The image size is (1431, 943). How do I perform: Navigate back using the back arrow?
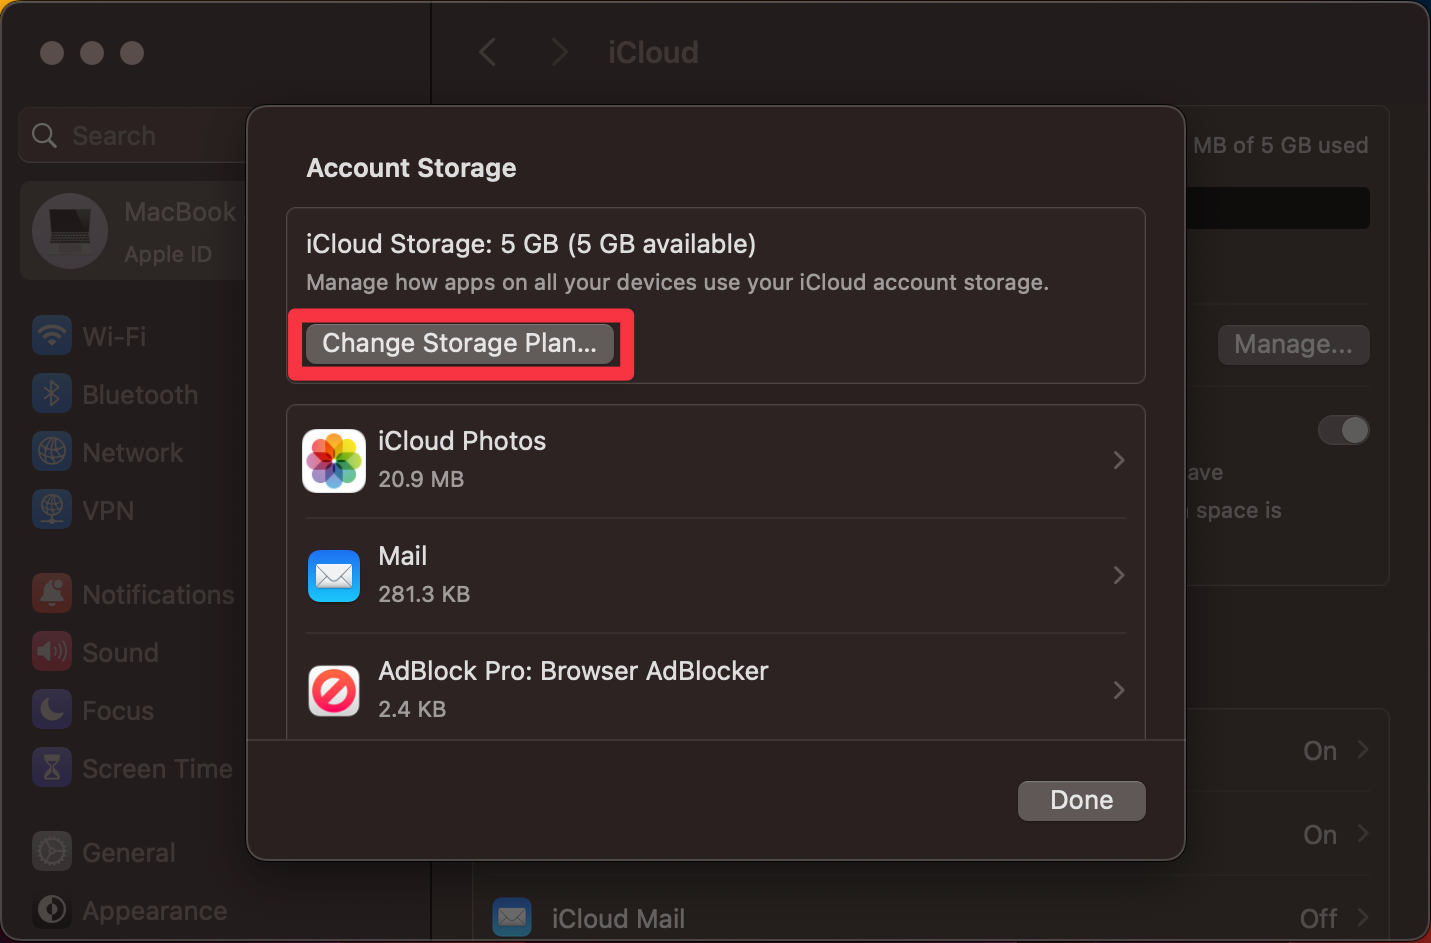click(x=488, y=52)
